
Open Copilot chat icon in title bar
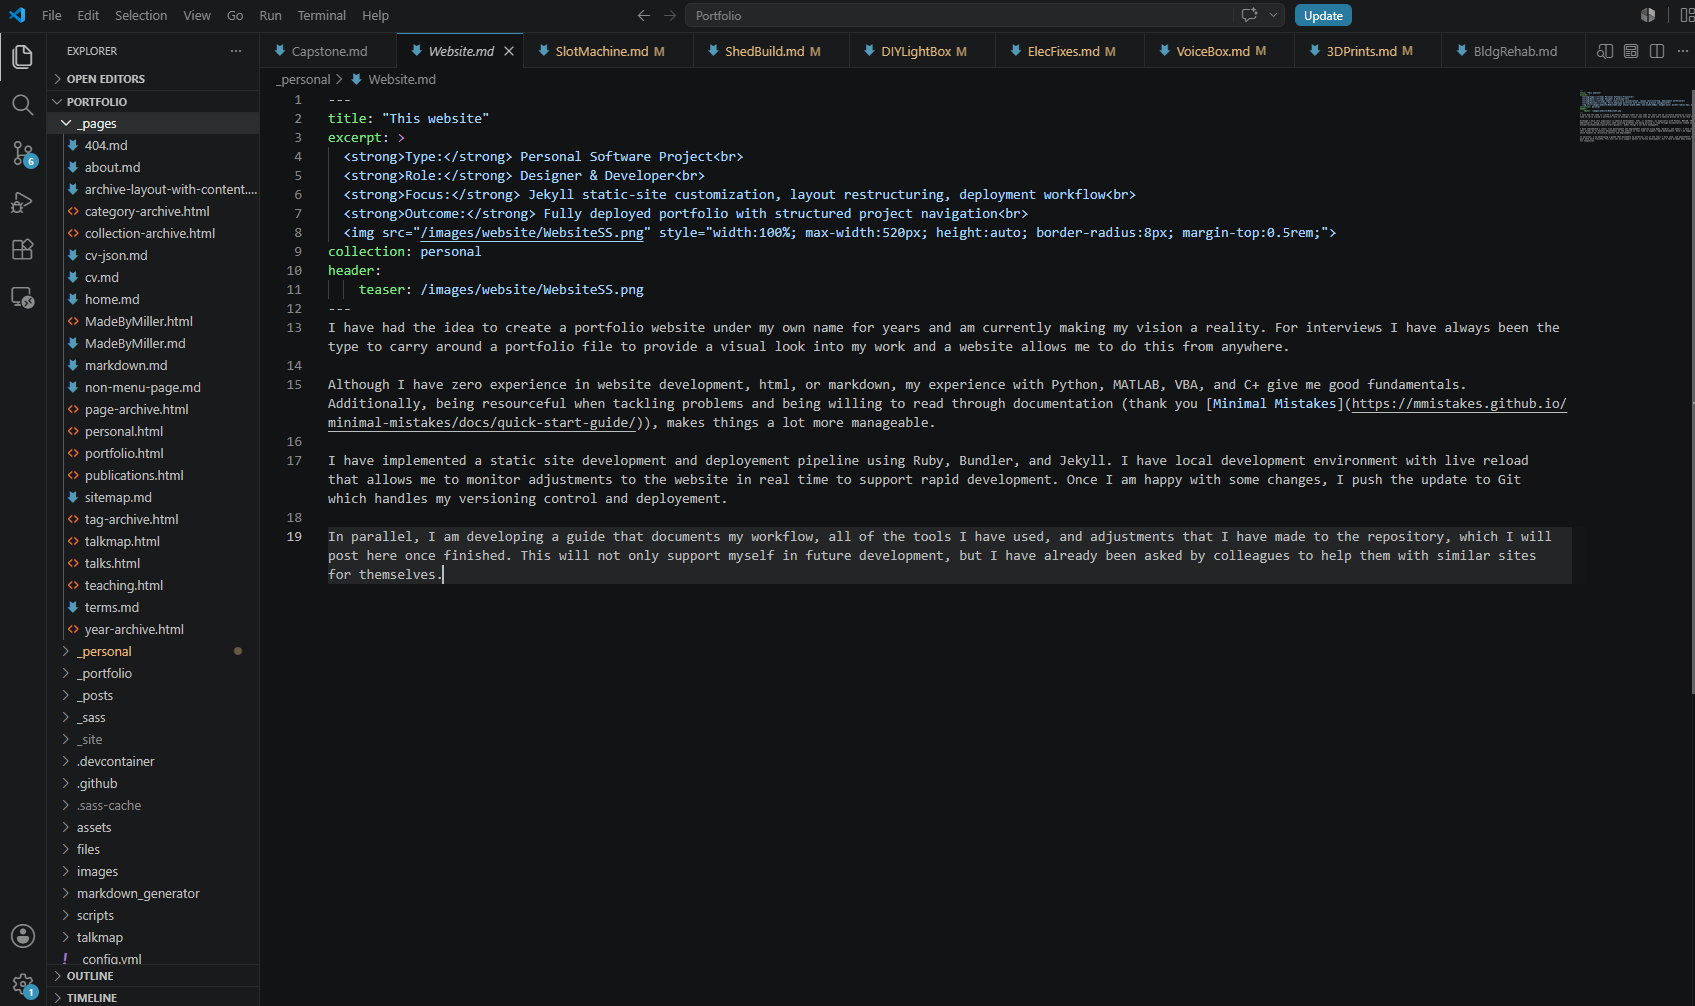click(1249, 15)
